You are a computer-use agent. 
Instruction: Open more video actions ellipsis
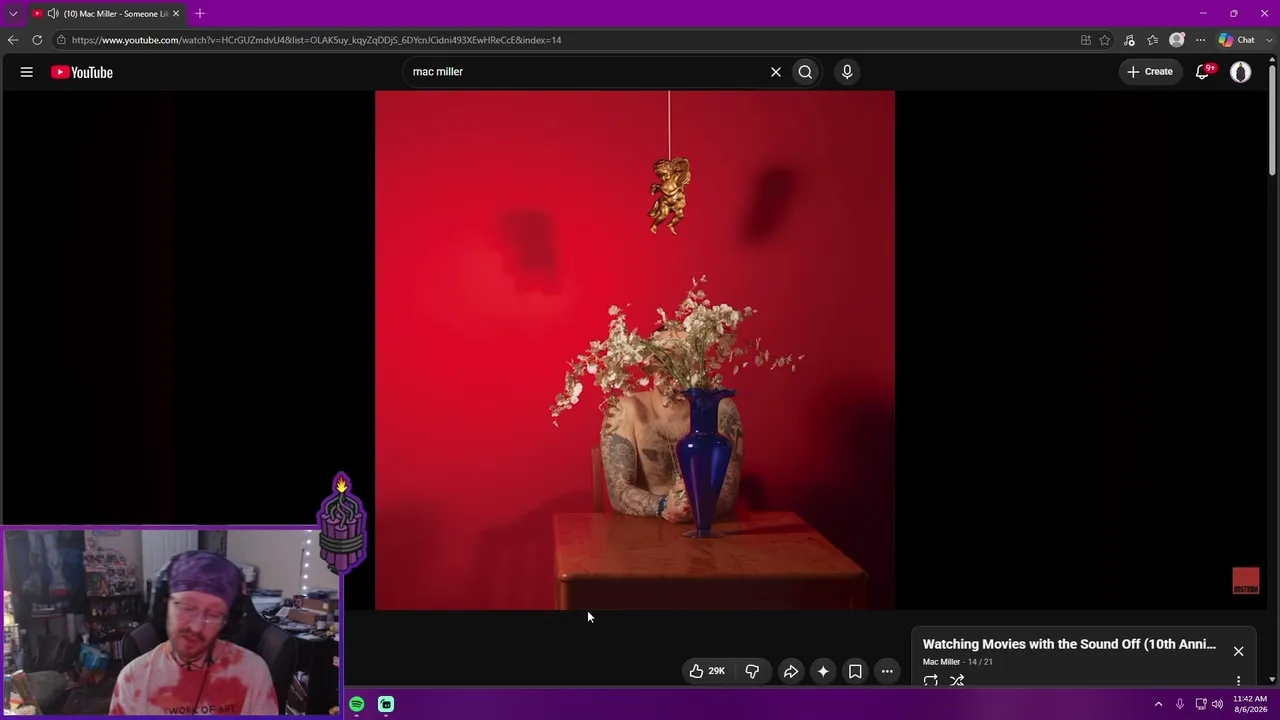tap(887, 671)
